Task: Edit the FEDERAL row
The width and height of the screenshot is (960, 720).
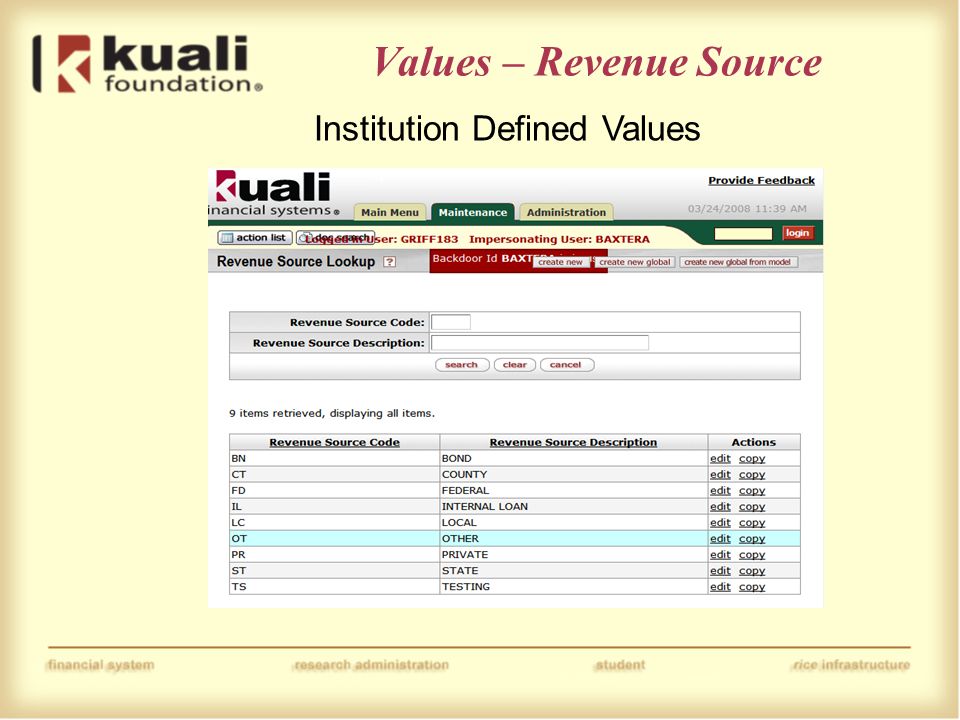Action: pyautogui.click(x=720, y=490)
